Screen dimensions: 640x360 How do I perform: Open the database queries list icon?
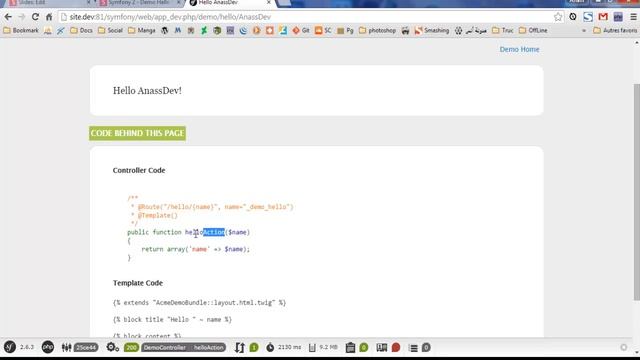coord(413,348)
